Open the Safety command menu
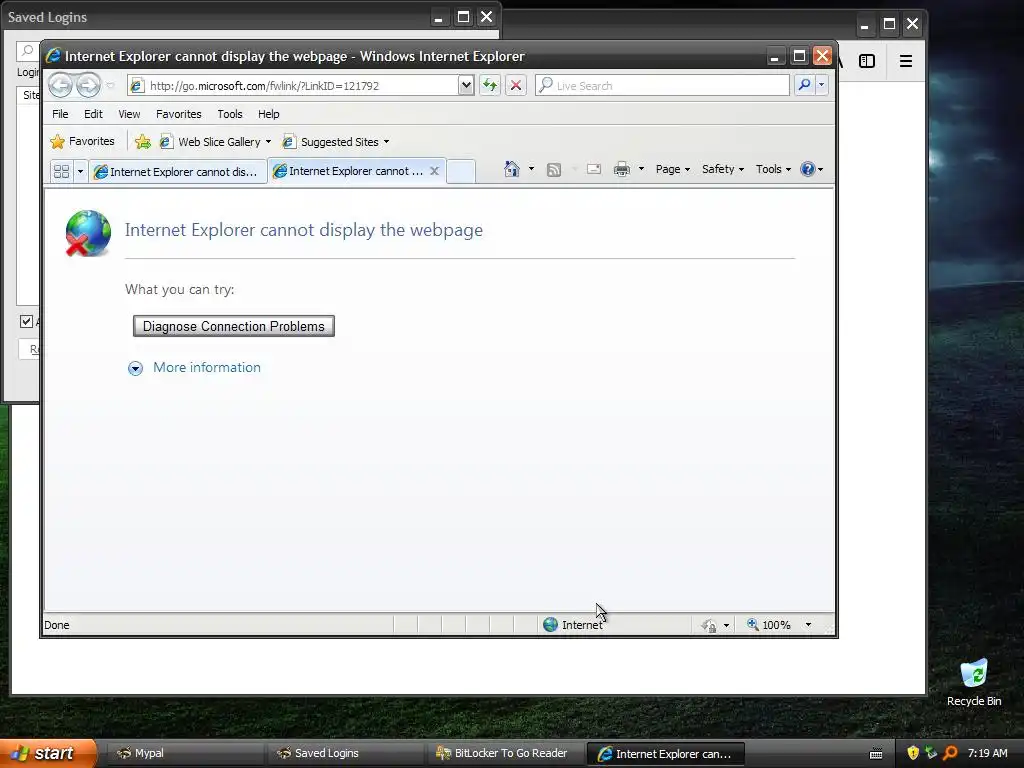The height and width of the screenshot is (768, 1024). 723,169
